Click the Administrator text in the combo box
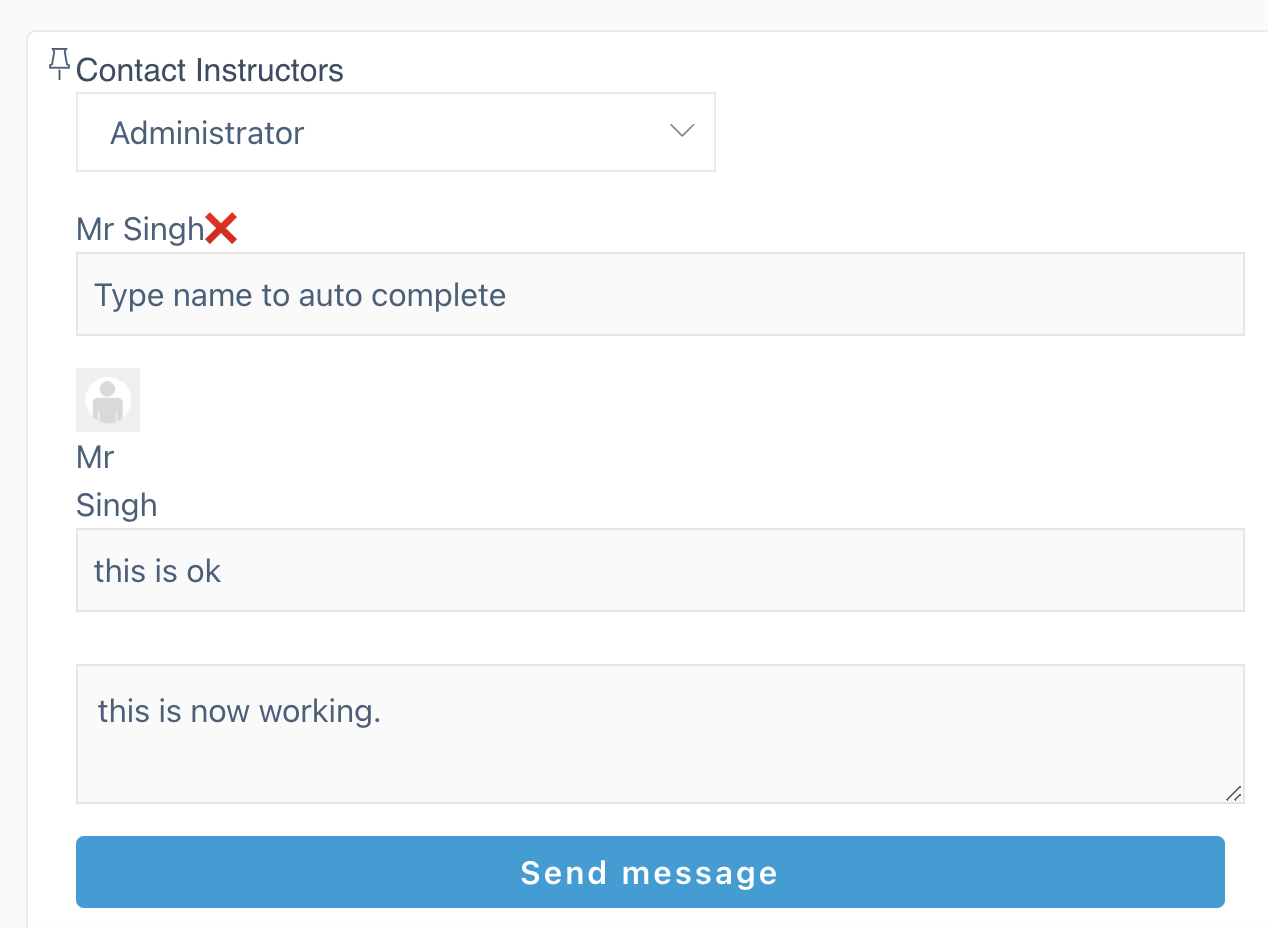This screenshot has height=928, width=1268. click(207, 133)
